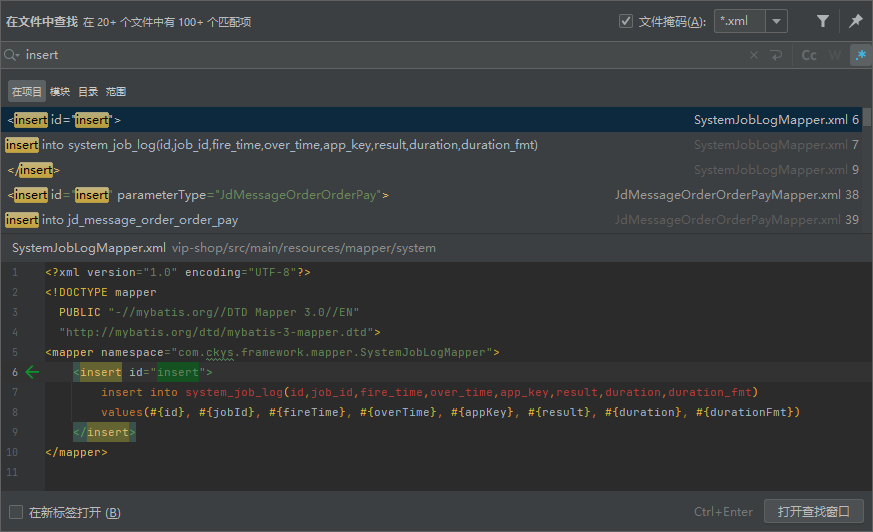The height and width of the screenshot is (532, 873).
Task: Click the mapper namespace line in preview
Action: (x=272, y=352)
